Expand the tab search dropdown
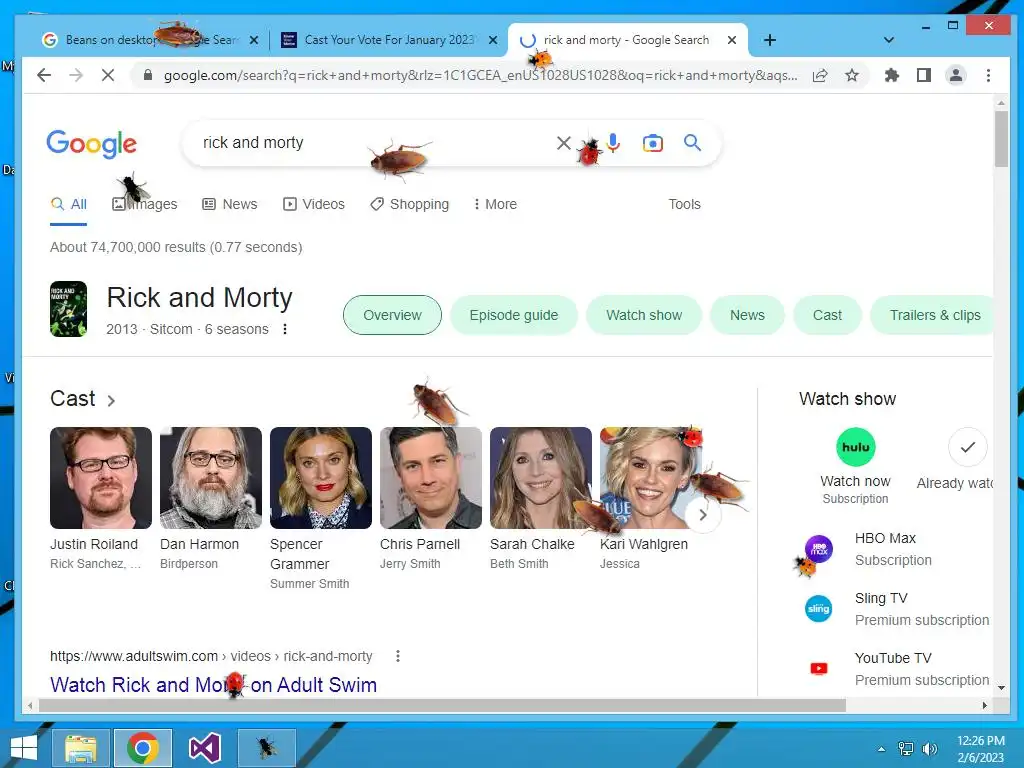The height and width of the screenshot is (768, 1024). pos(888,40)
